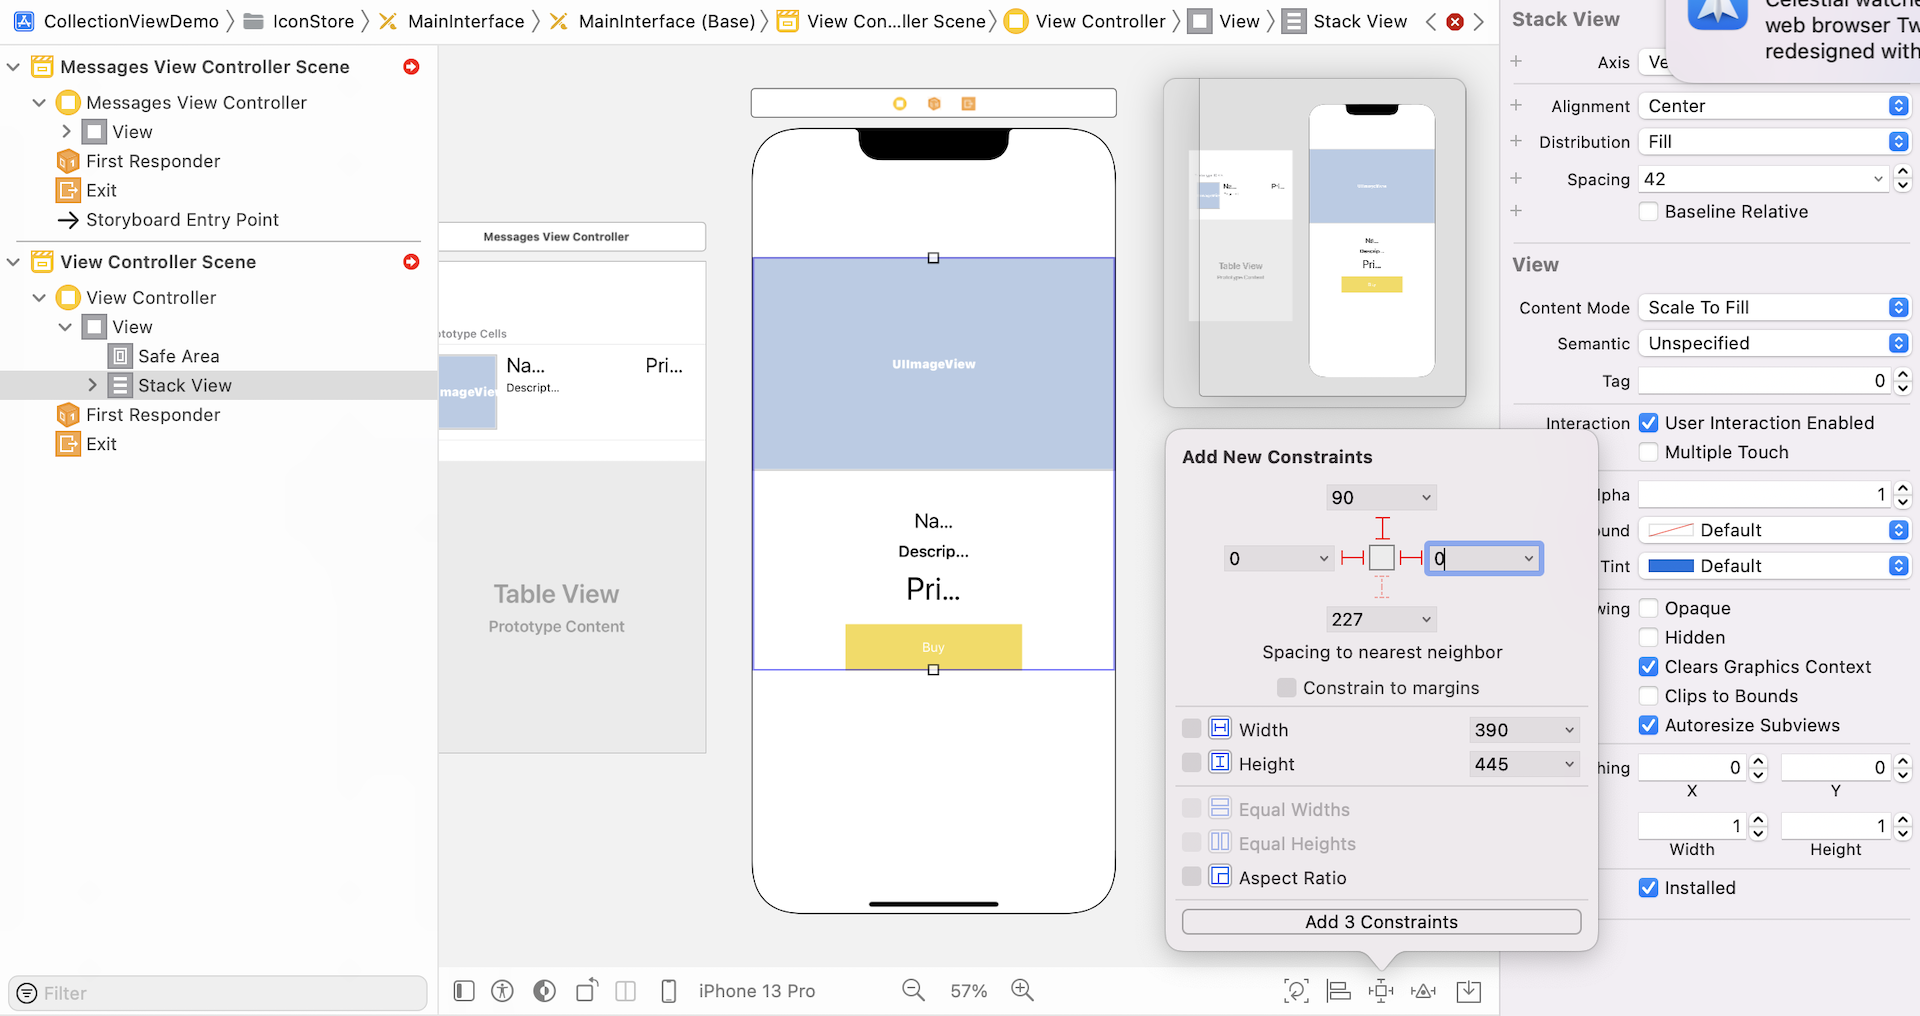1920x1016 pixels.
Task: Open the Alignment dropdown set to Center
Action: tap(1774, 106)
